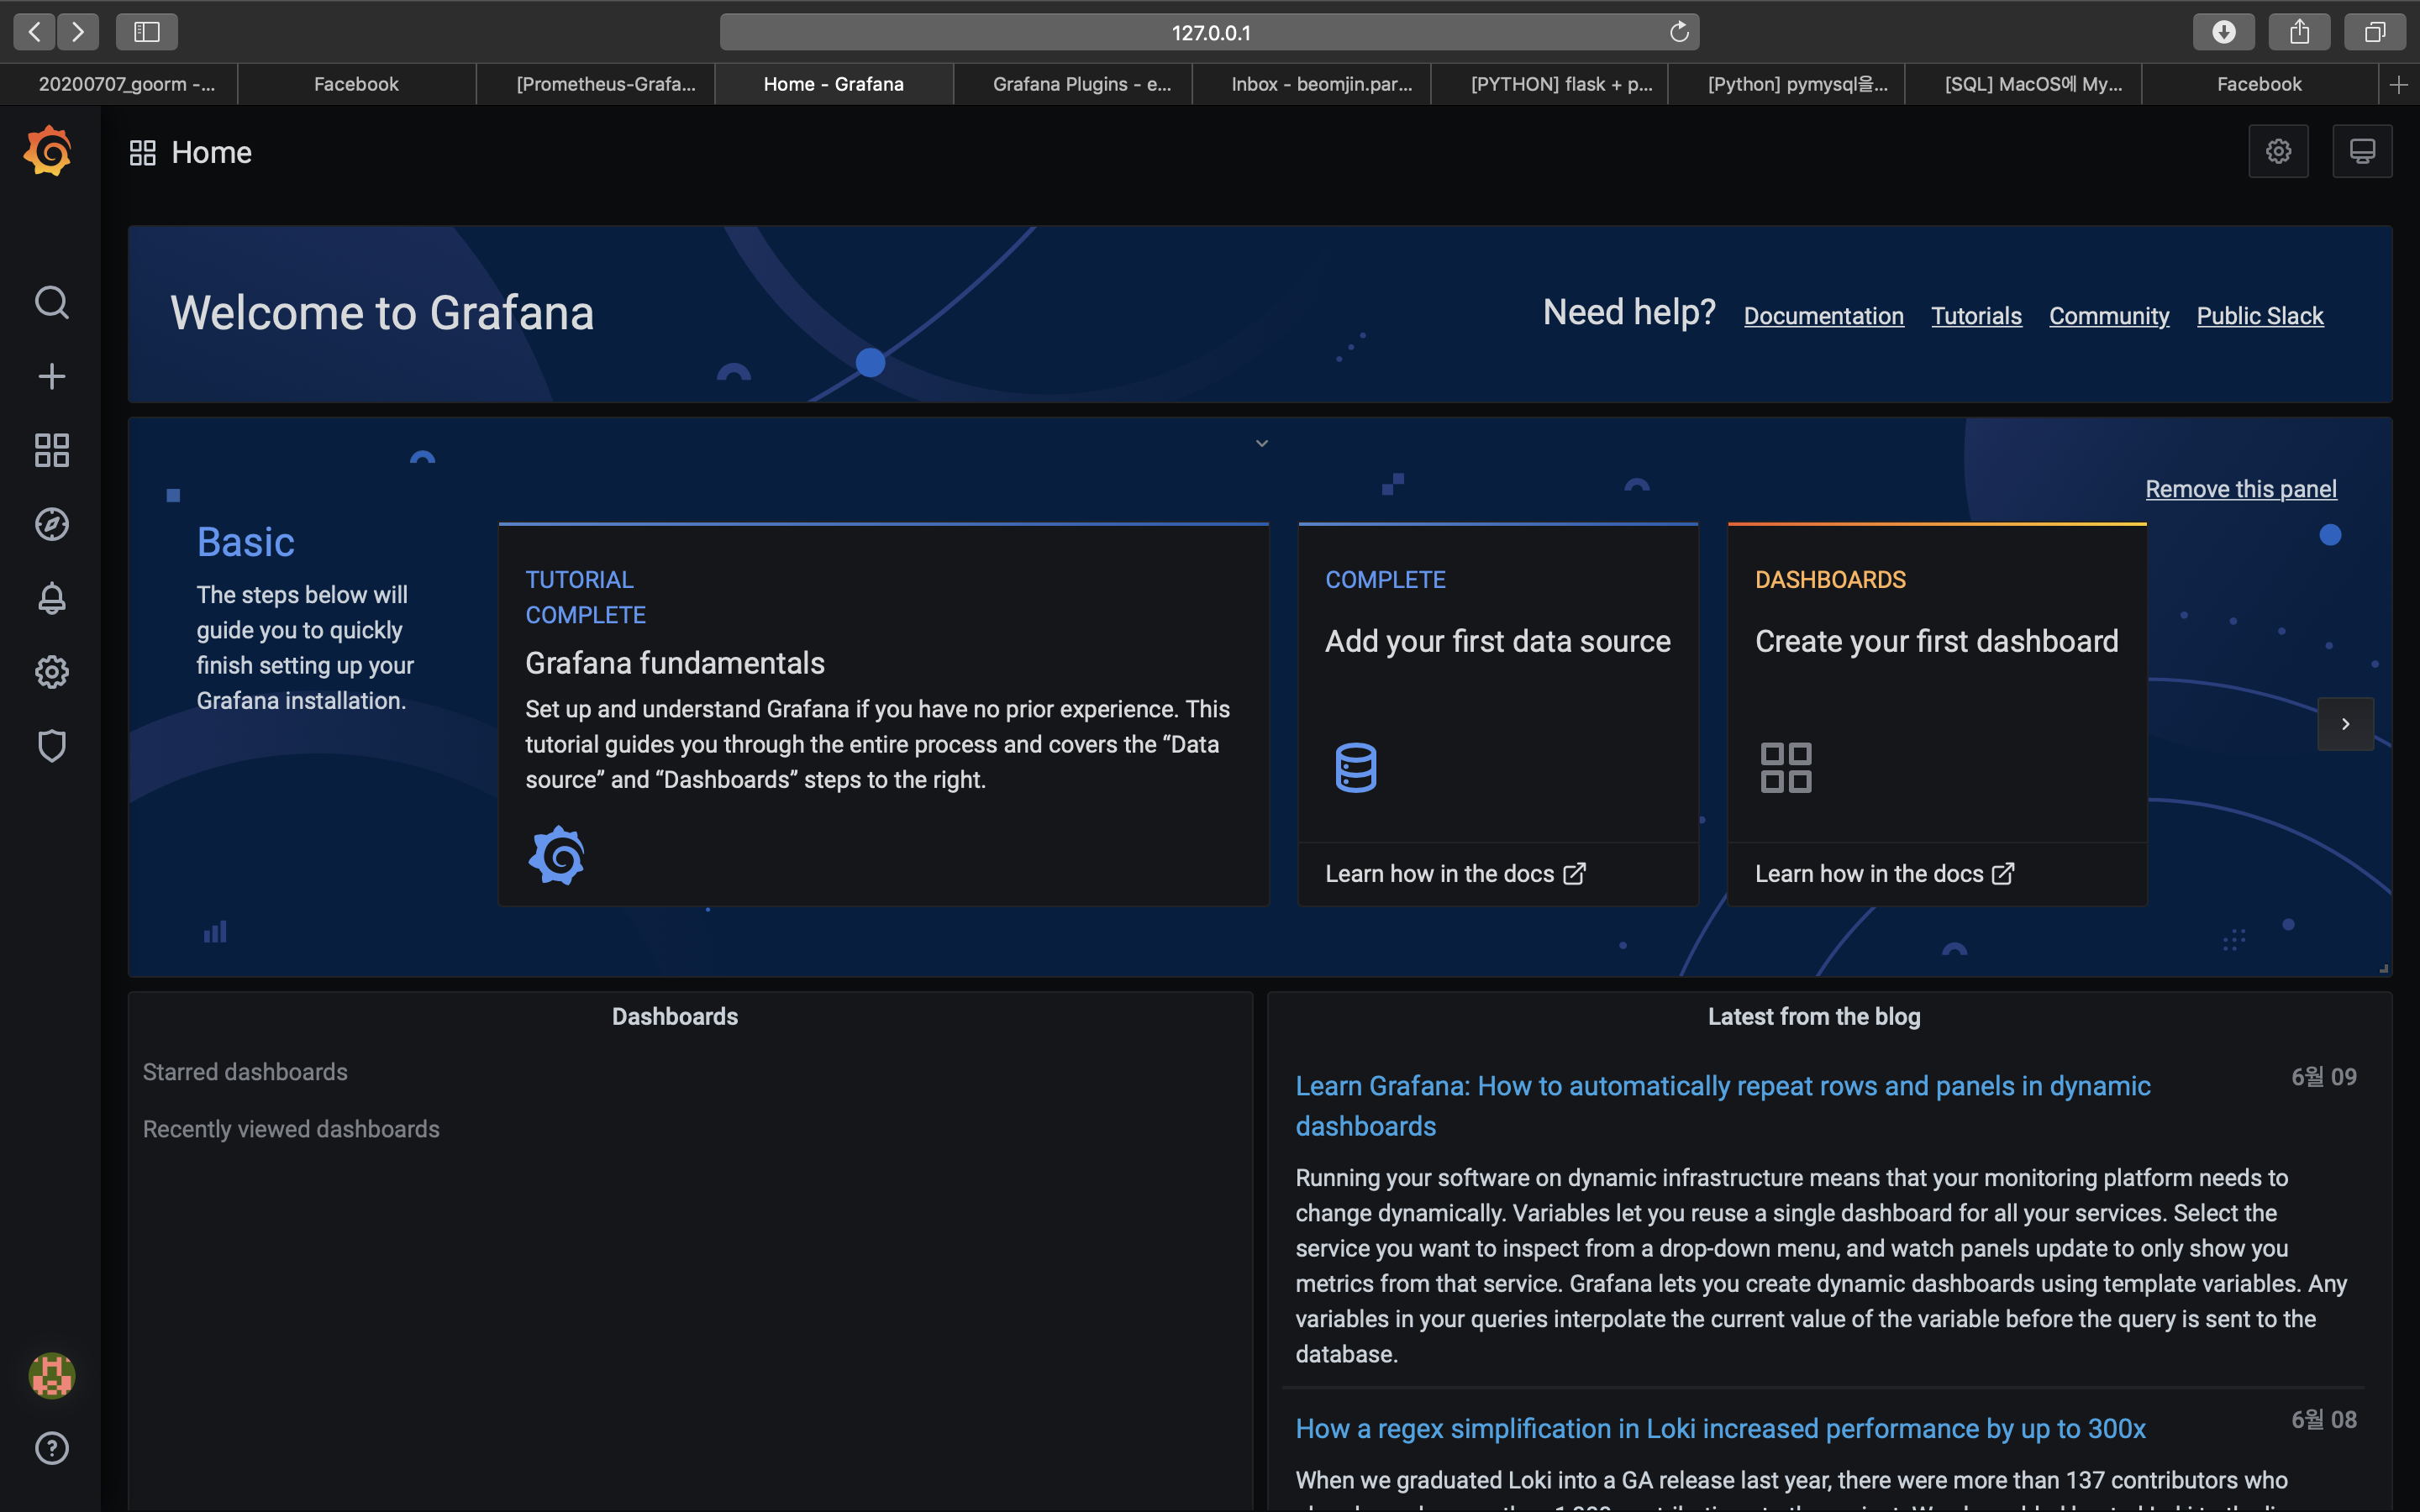Open Explore compass icon
The image size is (2420, 1512).
click(x=51, y=524)
